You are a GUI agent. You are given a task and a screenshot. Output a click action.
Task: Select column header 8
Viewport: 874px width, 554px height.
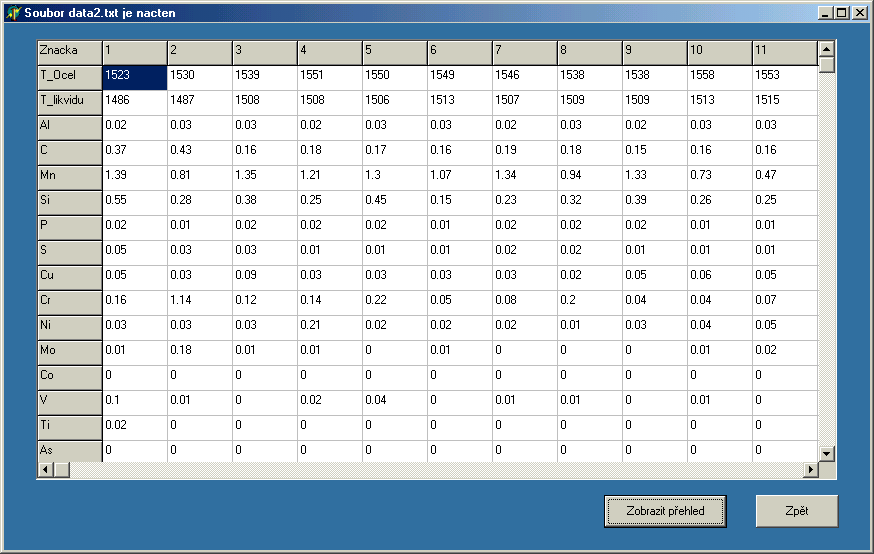coord(590,52)
